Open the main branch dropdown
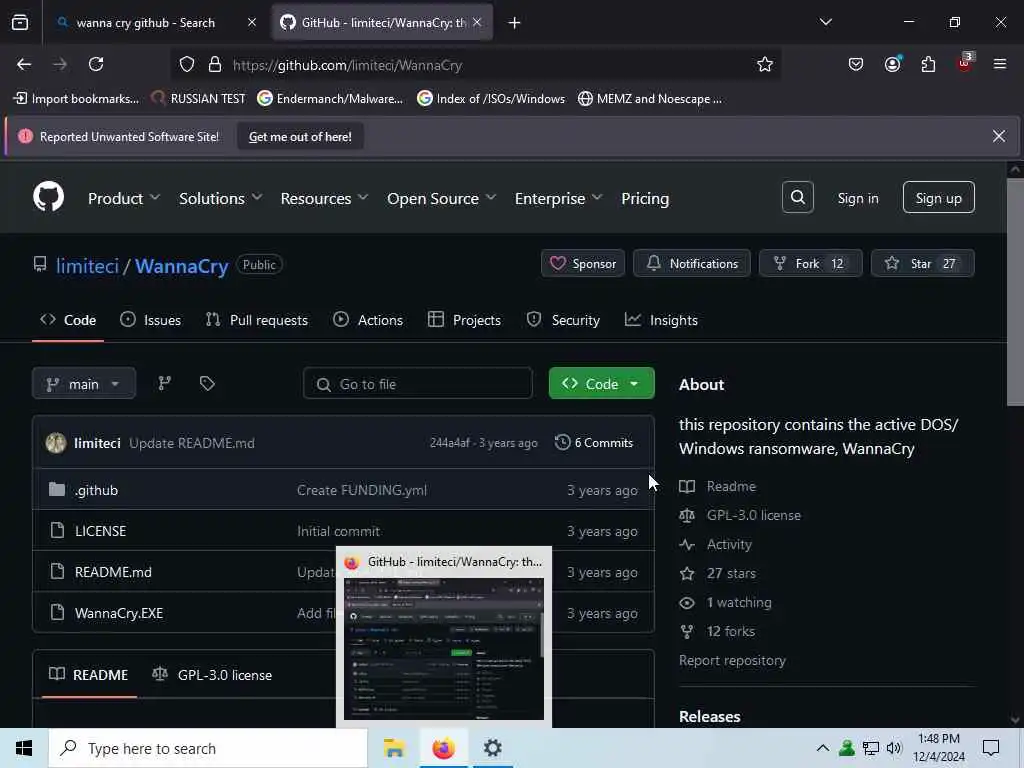 (x=84, y=383)
